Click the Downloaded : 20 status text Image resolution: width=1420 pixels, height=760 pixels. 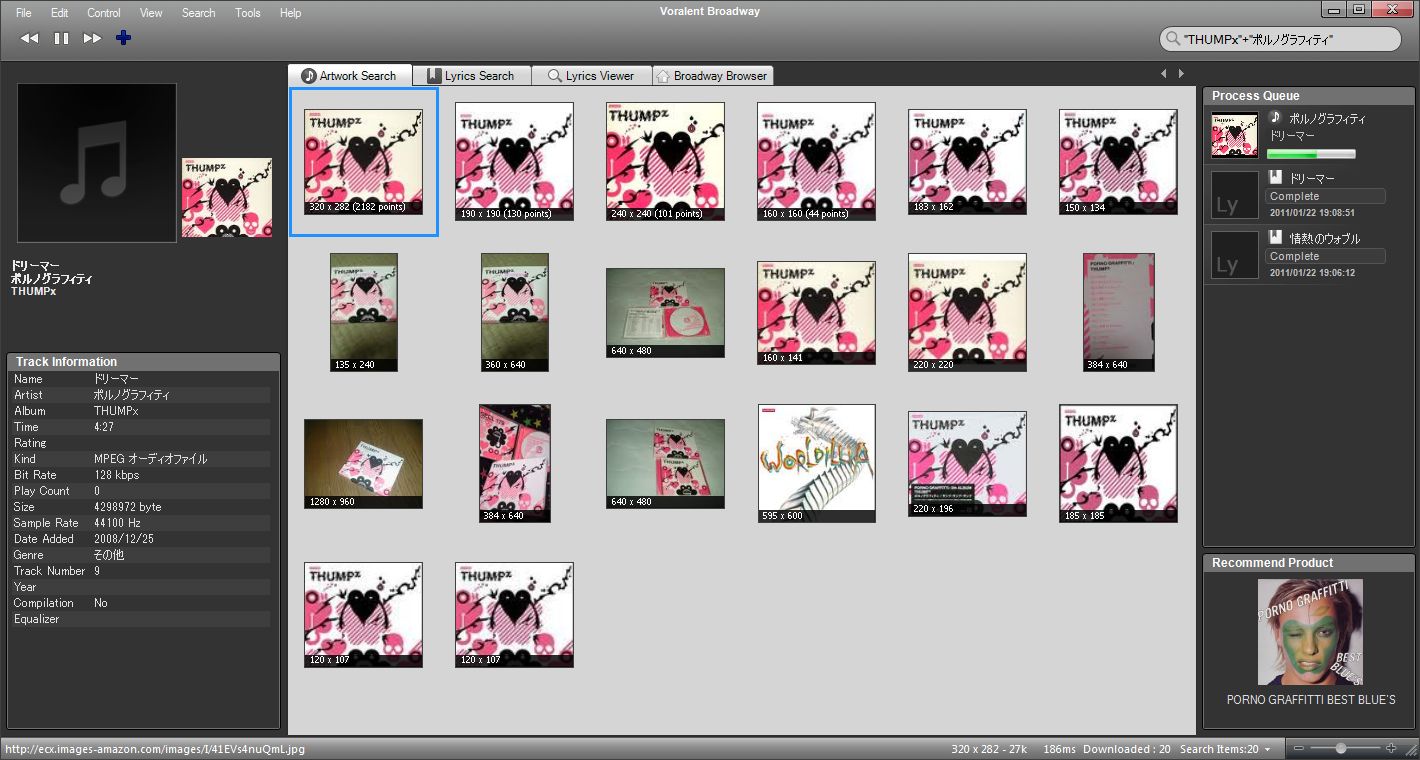pos(1127,749)
